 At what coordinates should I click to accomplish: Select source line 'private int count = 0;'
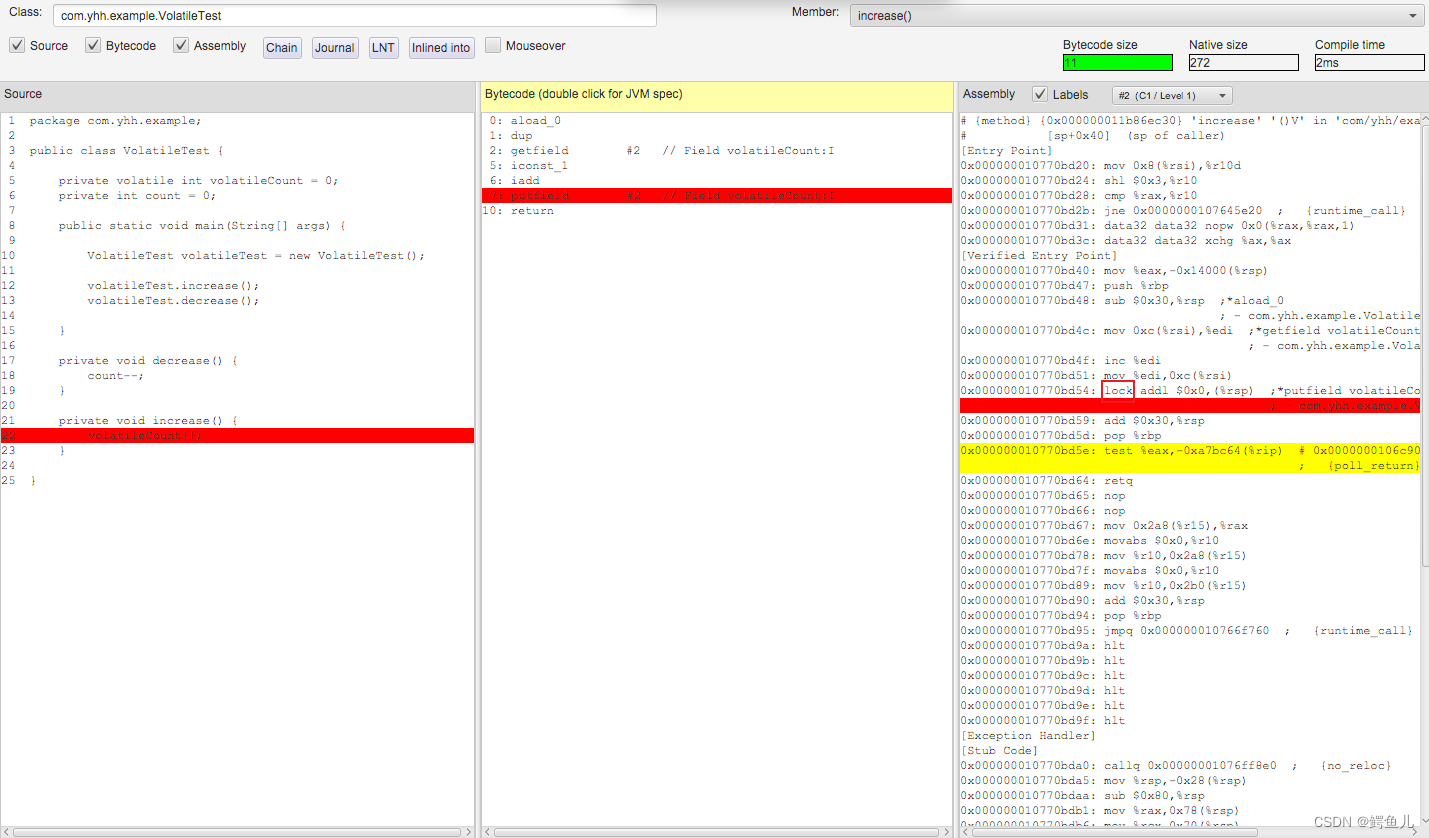pos(137,195)
